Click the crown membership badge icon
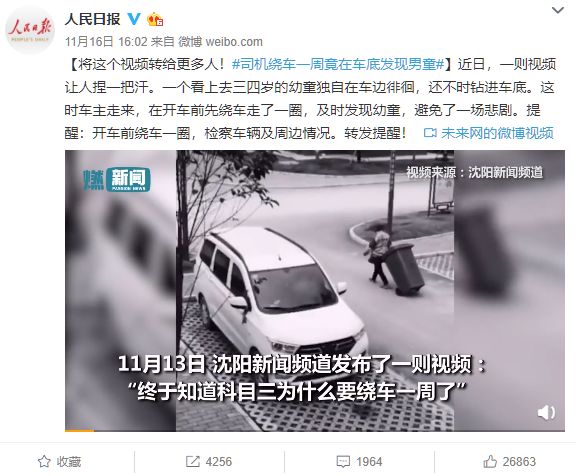 155,19
